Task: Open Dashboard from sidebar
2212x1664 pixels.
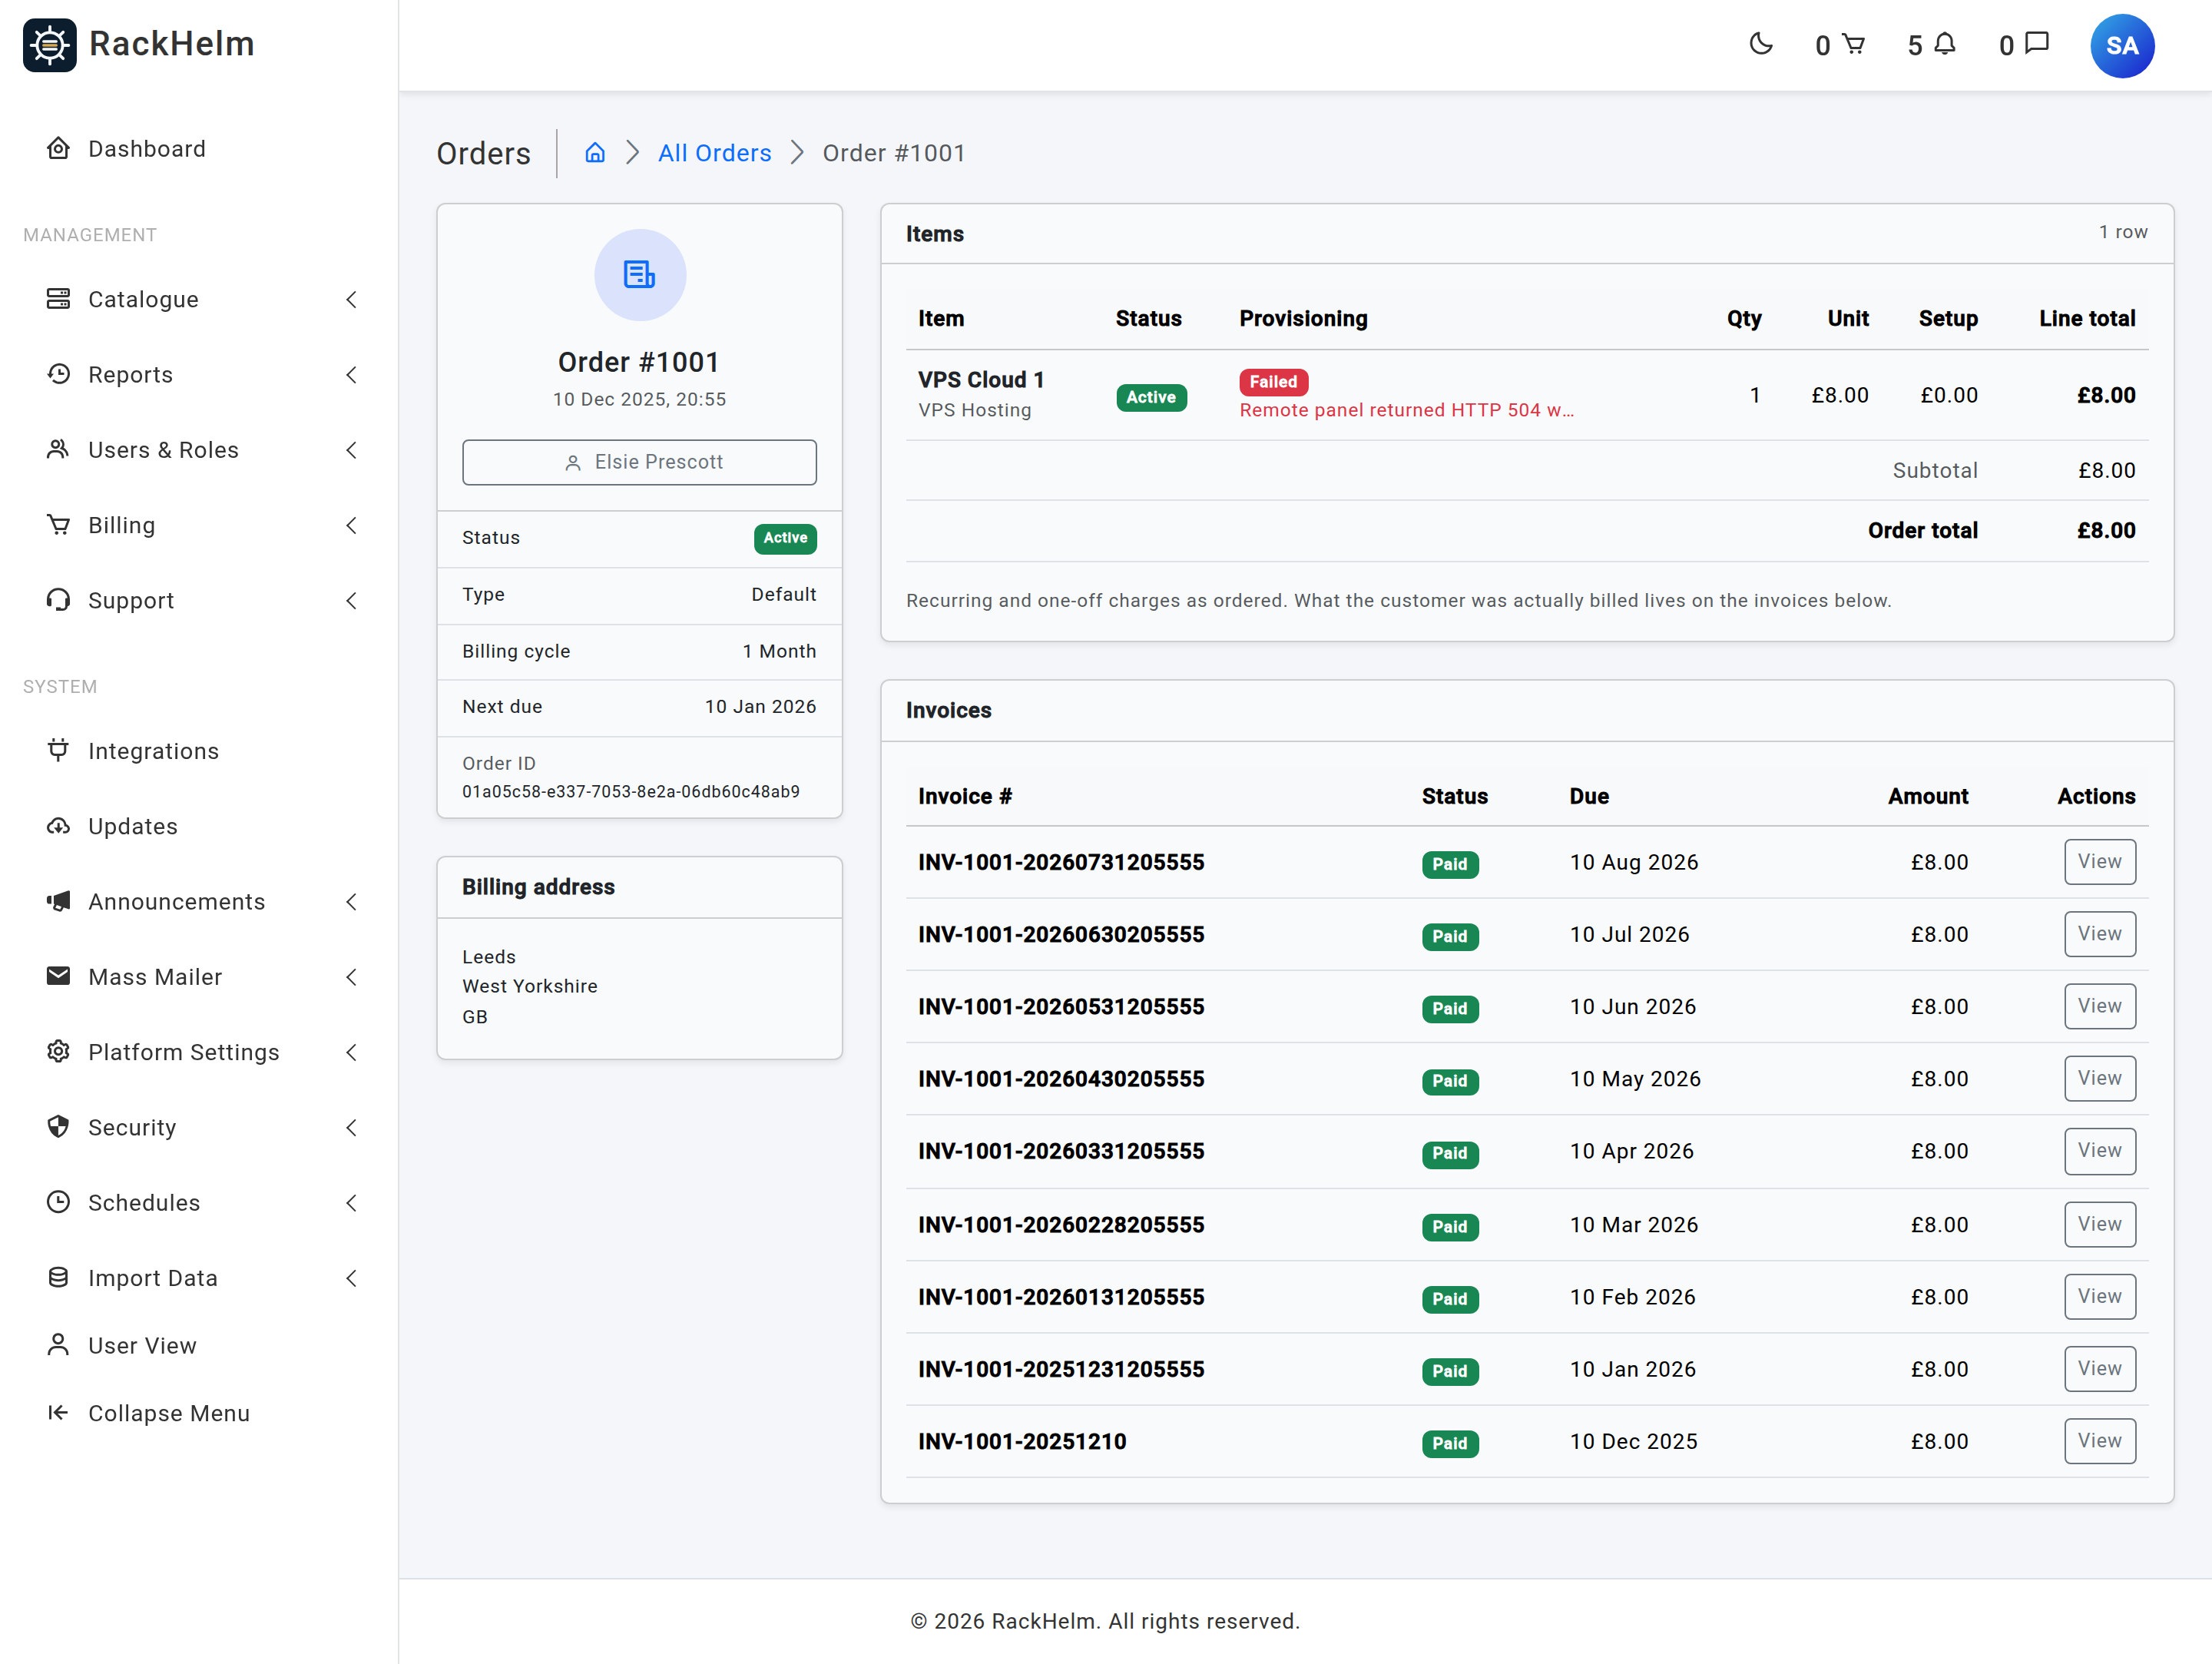Action: (x=146, y=149)
